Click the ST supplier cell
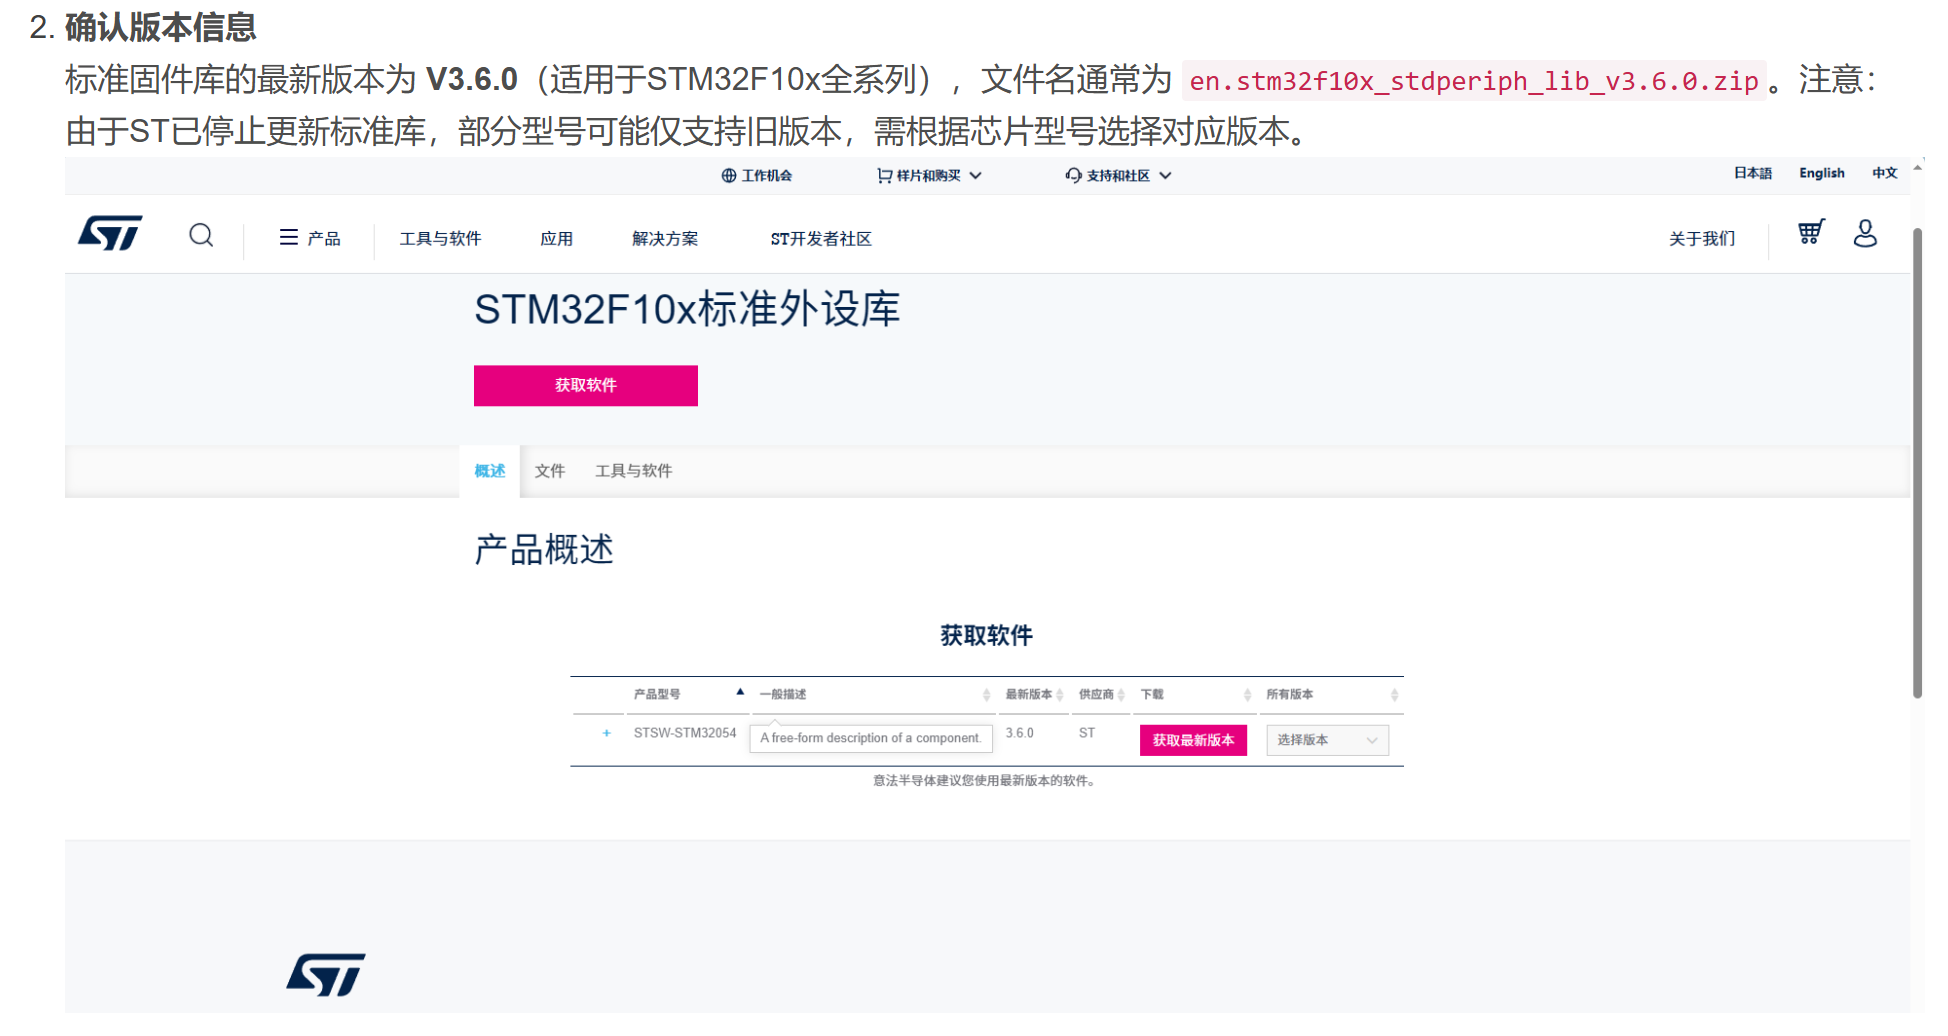Viewport: 1948px width, 1036px height. click(x=1087, y=733)
